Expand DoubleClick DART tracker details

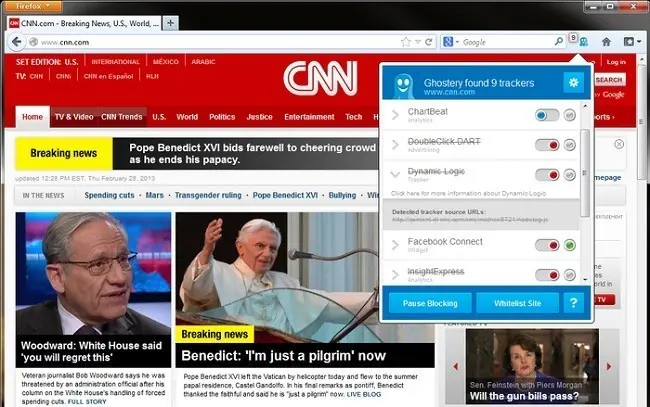(x=395, y=145)
